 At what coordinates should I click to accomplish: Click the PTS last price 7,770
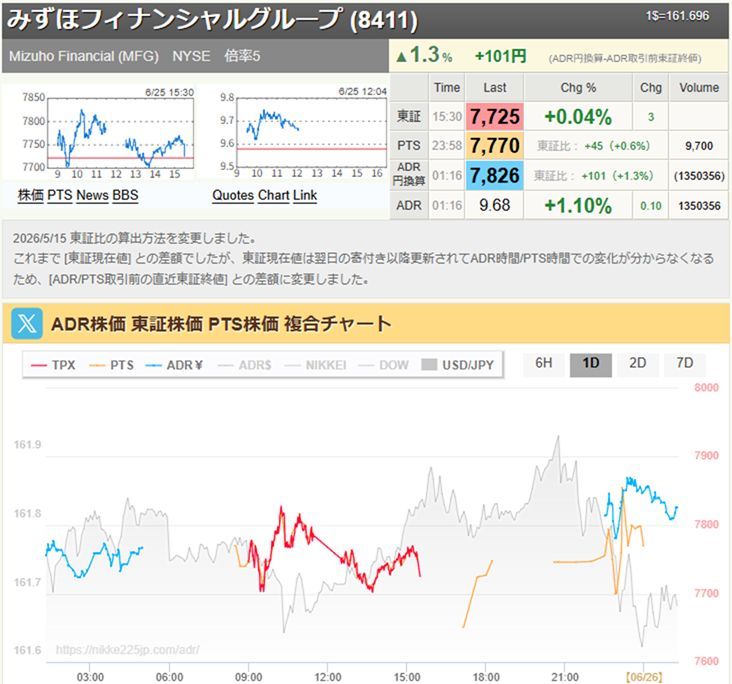(x=494, y=146)
